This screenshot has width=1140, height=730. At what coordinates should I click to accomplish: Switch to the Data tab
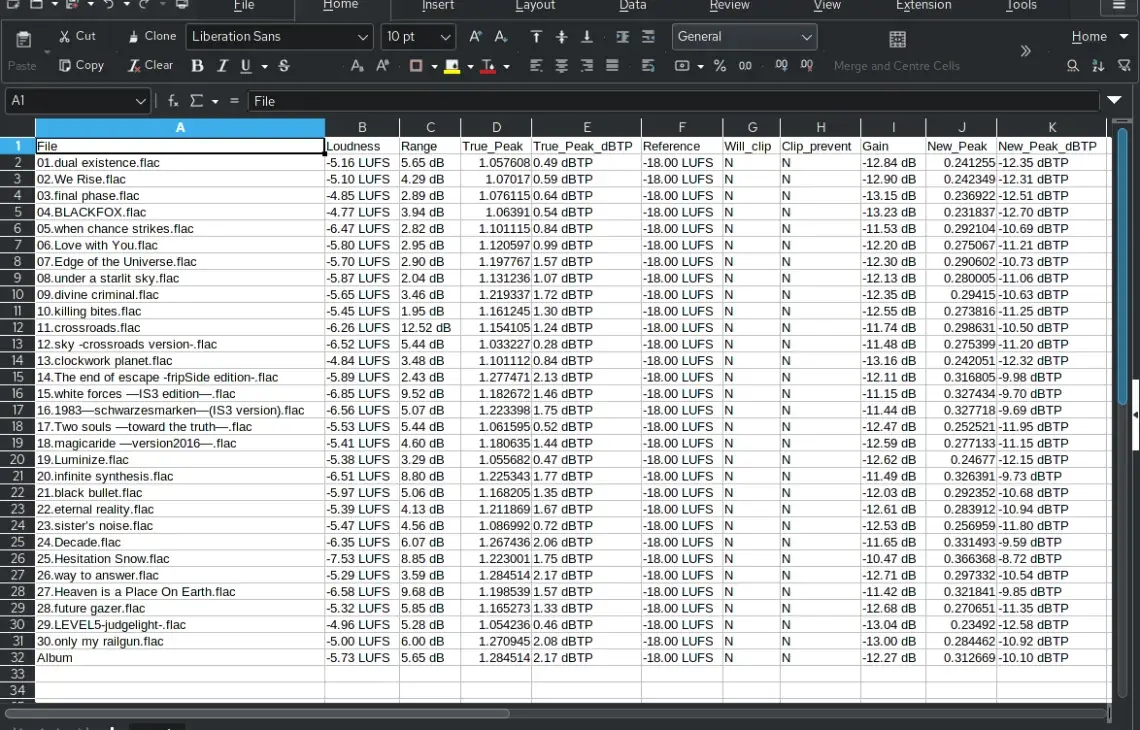(x=633, y=6)
